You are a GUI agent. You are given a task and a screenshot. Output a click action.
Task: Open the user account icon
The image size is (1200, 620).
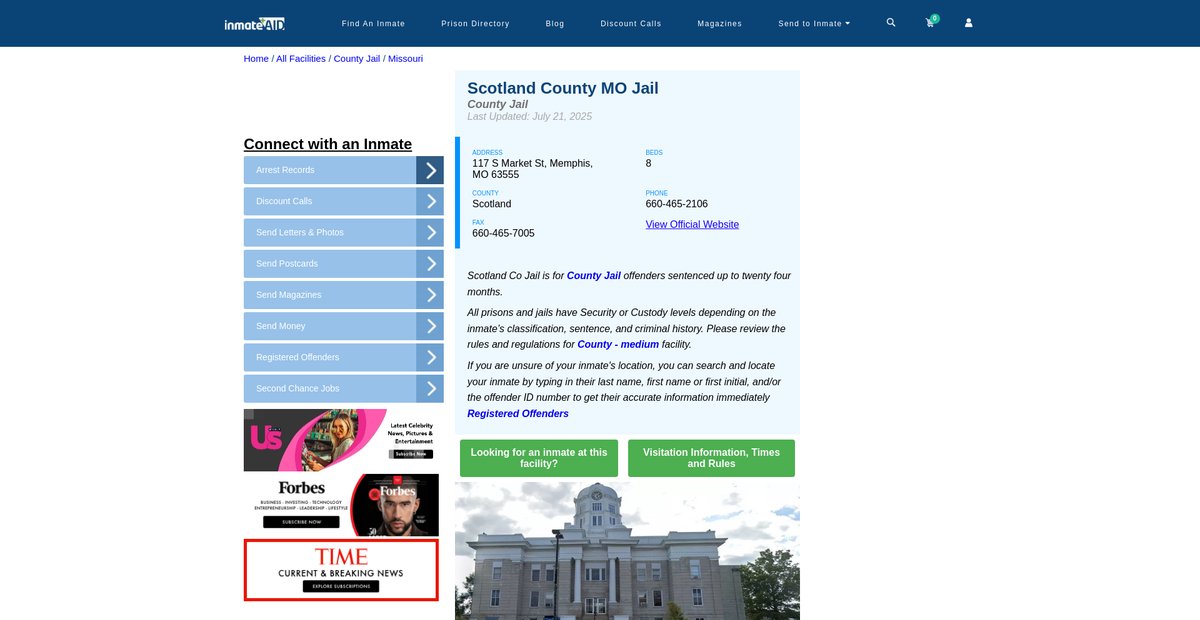[x=968, y=22]
